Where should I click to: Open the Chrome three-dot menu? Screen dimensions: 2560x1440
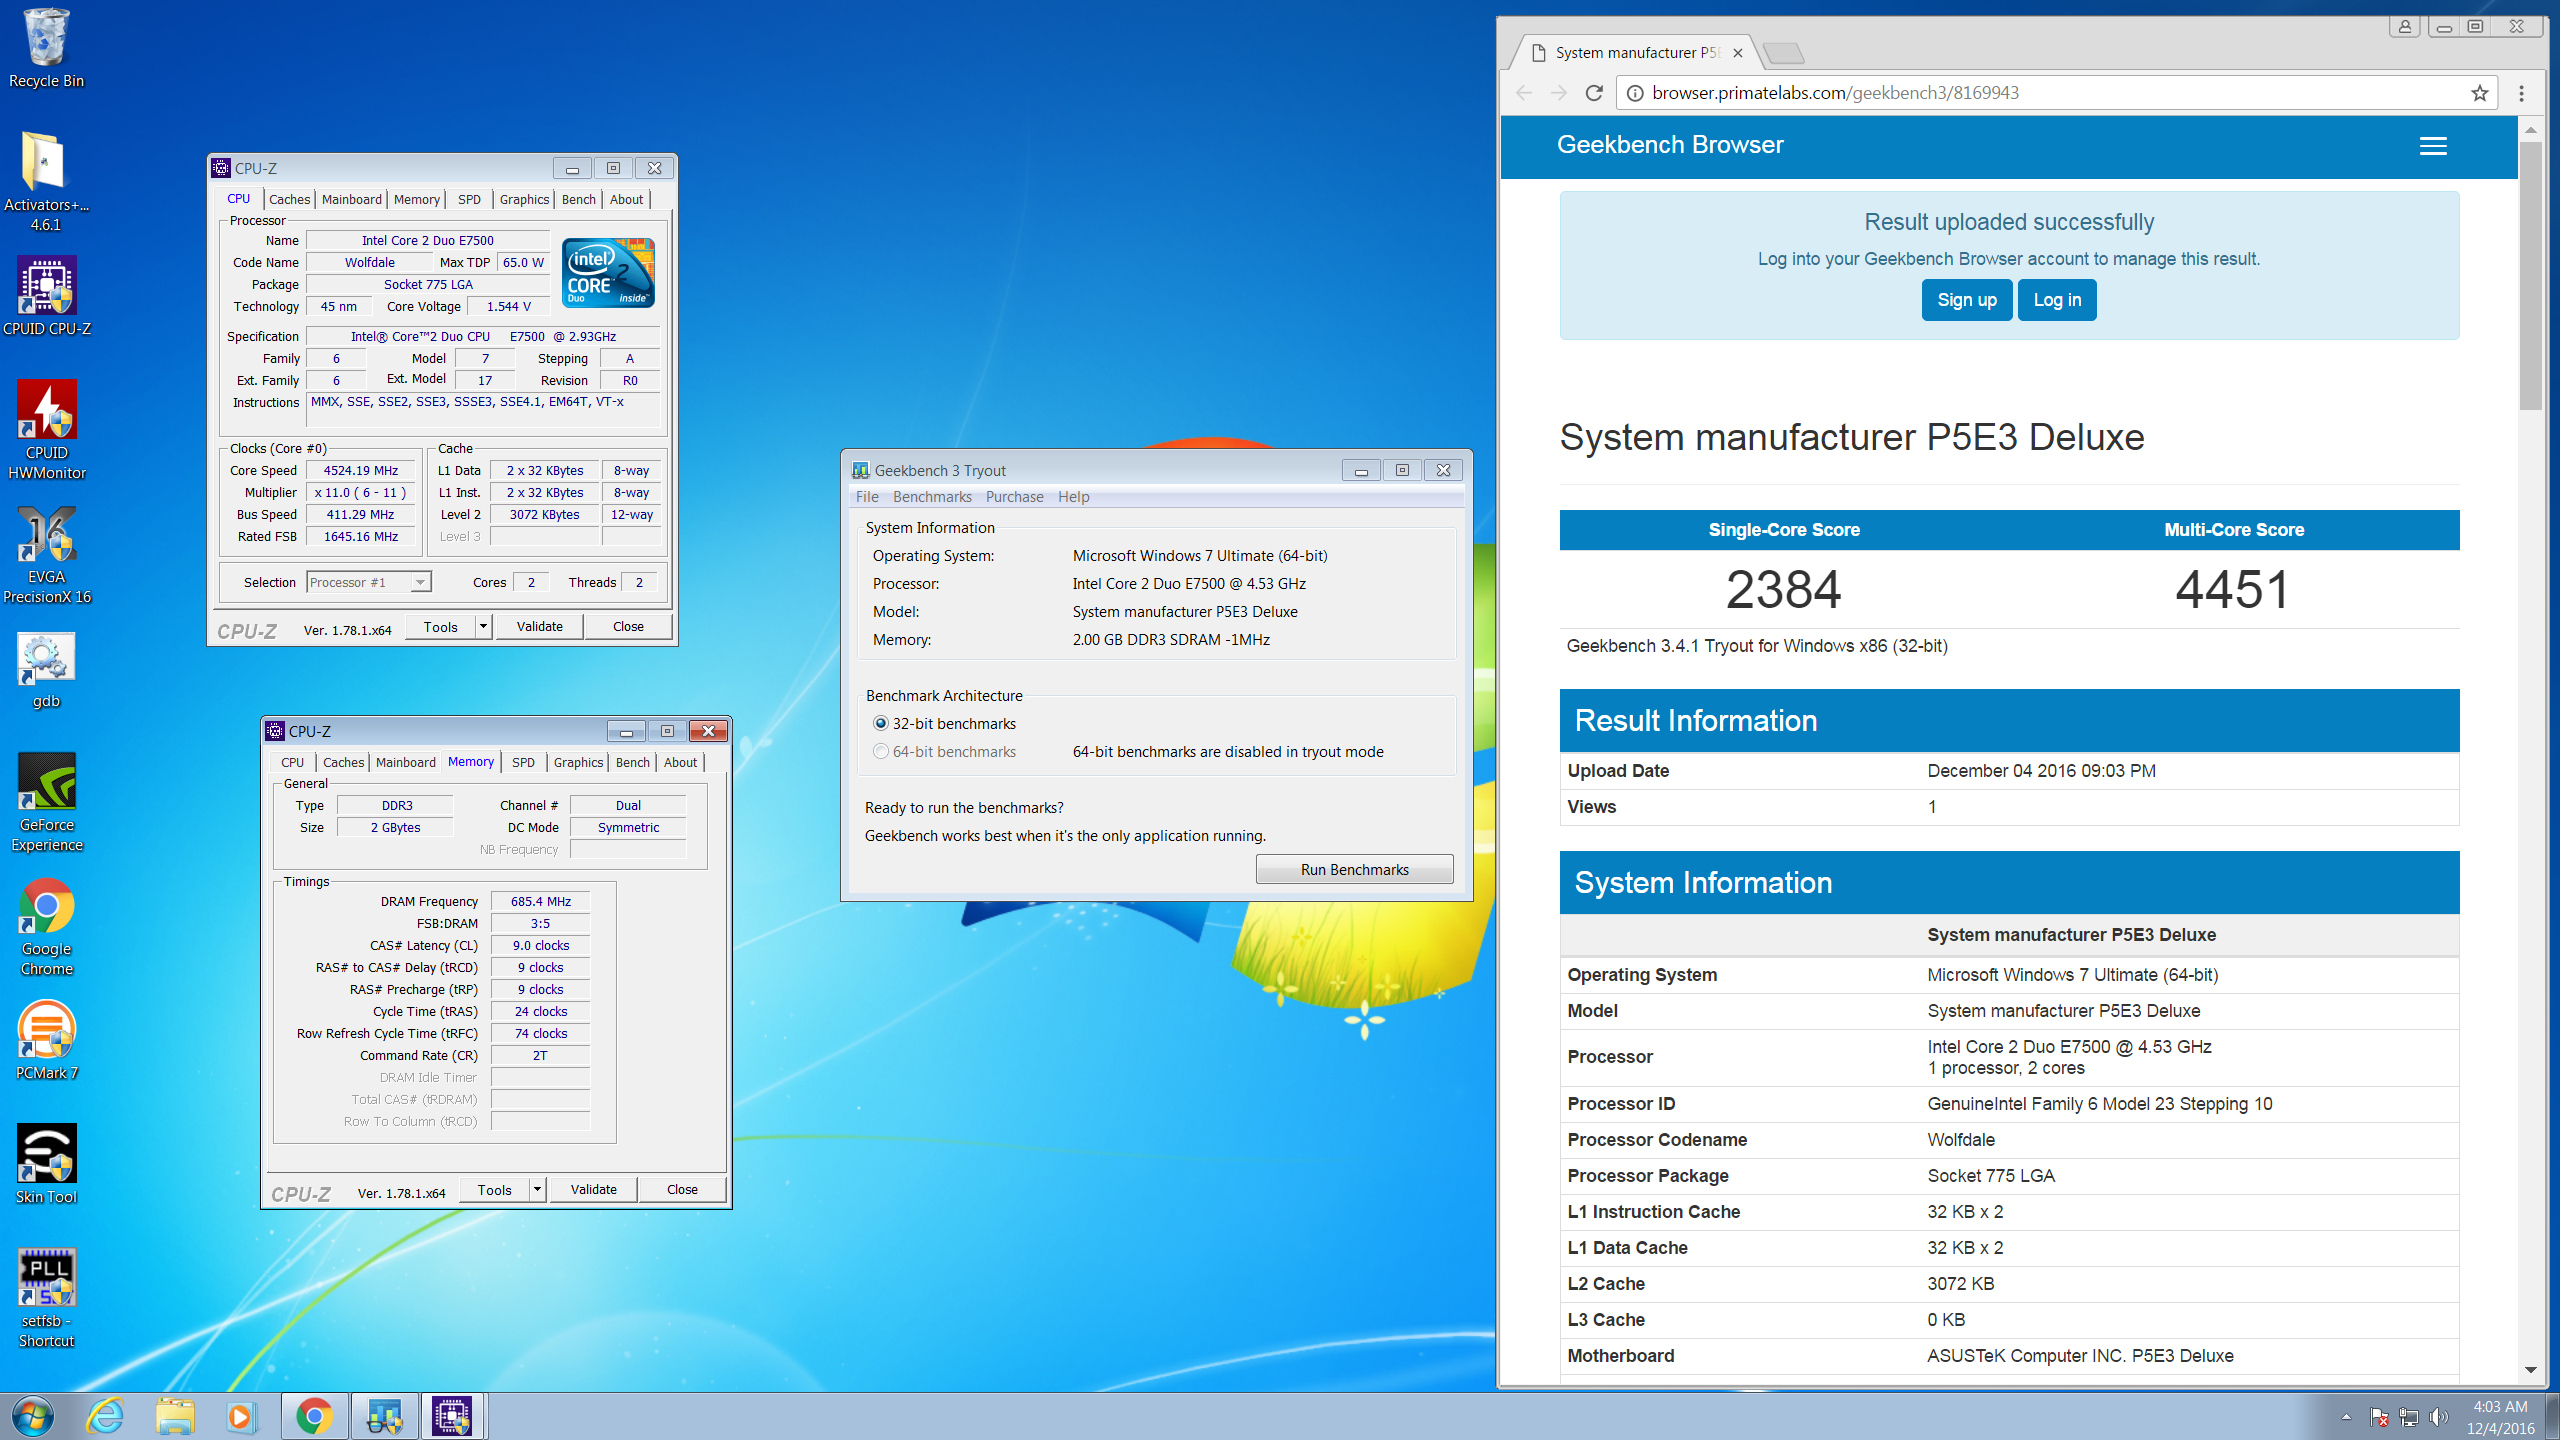click(x=2521, y=93)
